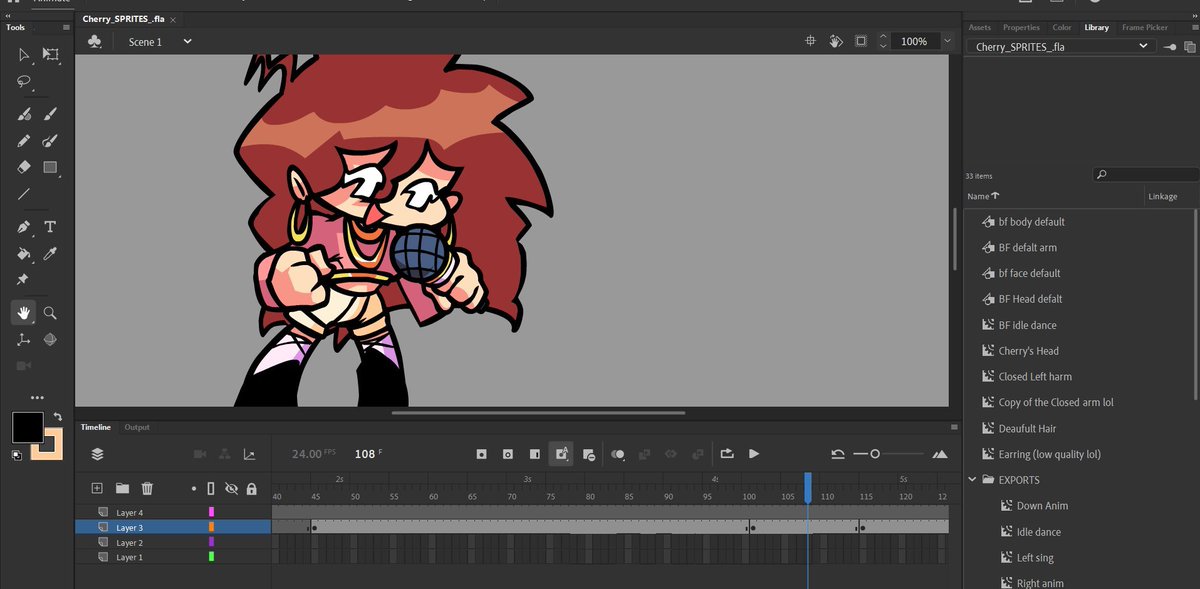Click the auto keyframe button
Viewport: 1200px width, 589px height.
(x=562, y=454)
